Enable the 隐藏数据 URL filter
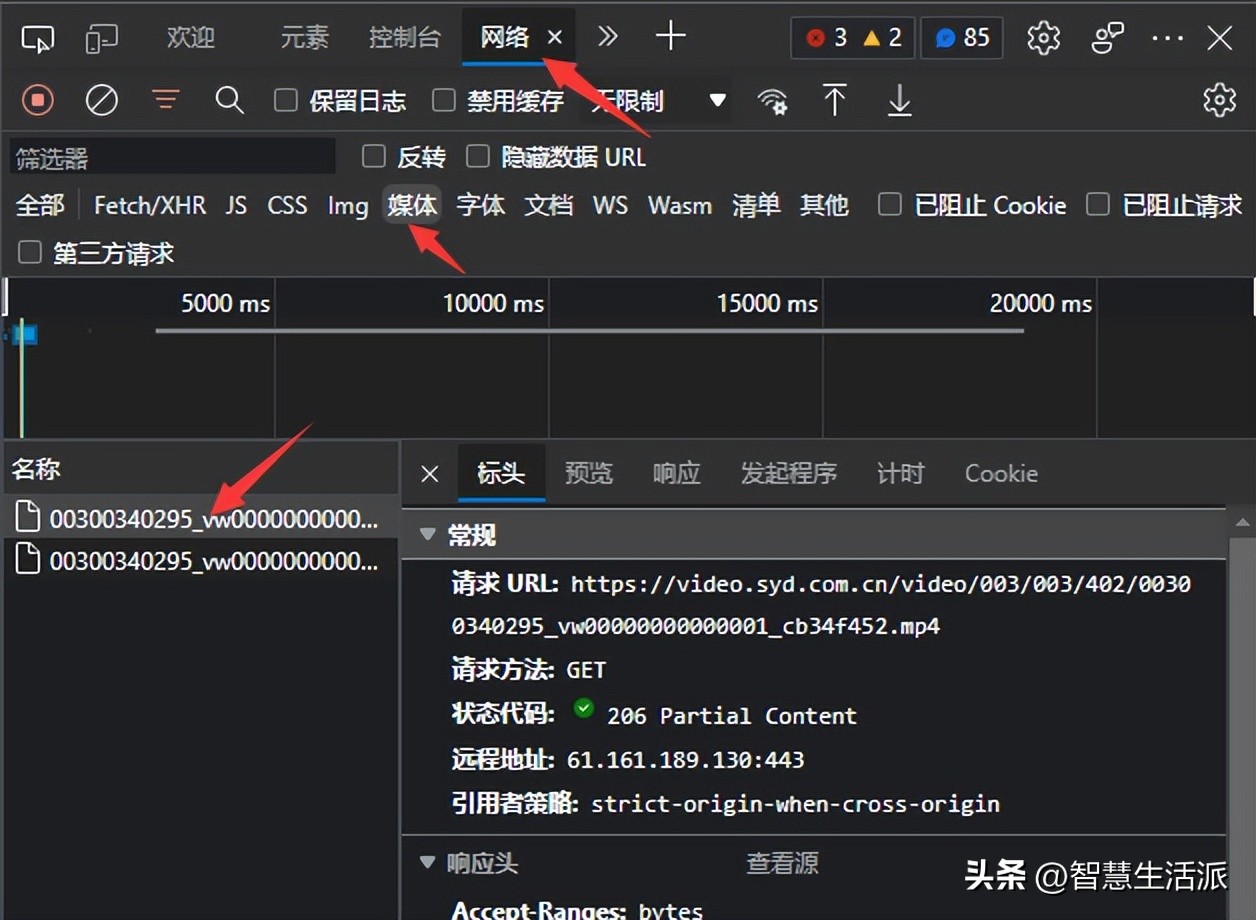The width and height of the screenshot is (1256, 920). 478,156
